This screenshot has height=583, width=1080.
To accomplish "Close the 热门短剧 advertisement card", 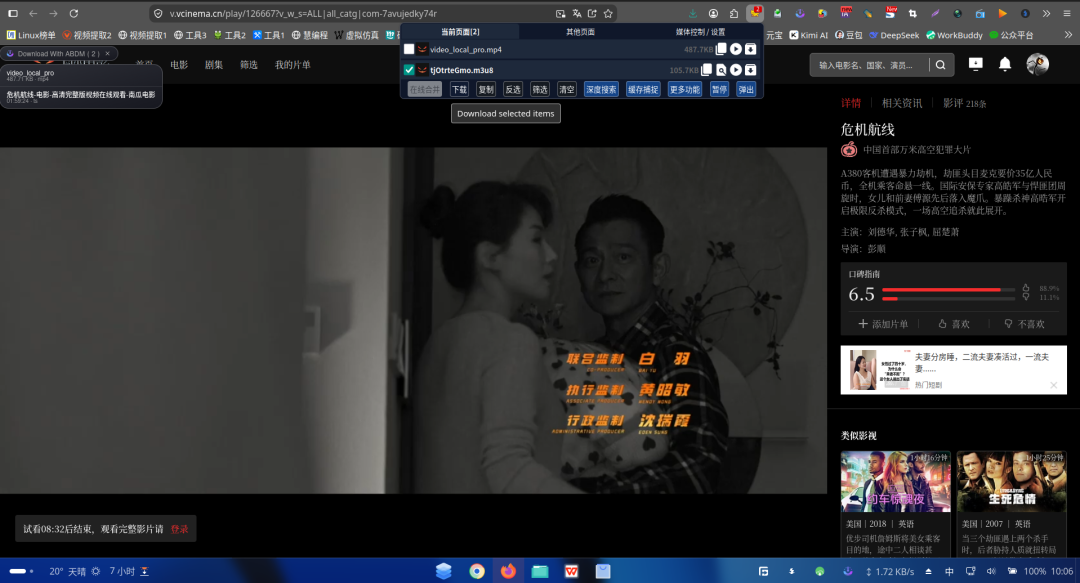I will pyautogui.click(x=1054, y=385).
